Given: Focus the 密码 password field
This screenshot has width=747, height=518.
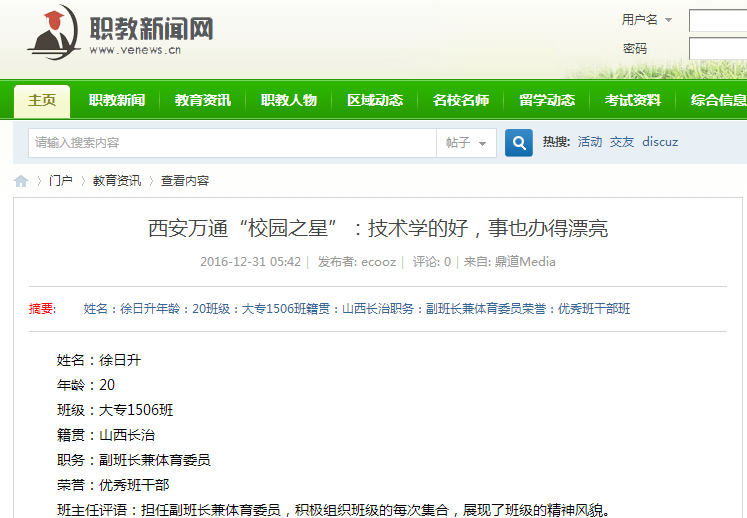Looking at the screenshot, I should [x=717, y=48].
